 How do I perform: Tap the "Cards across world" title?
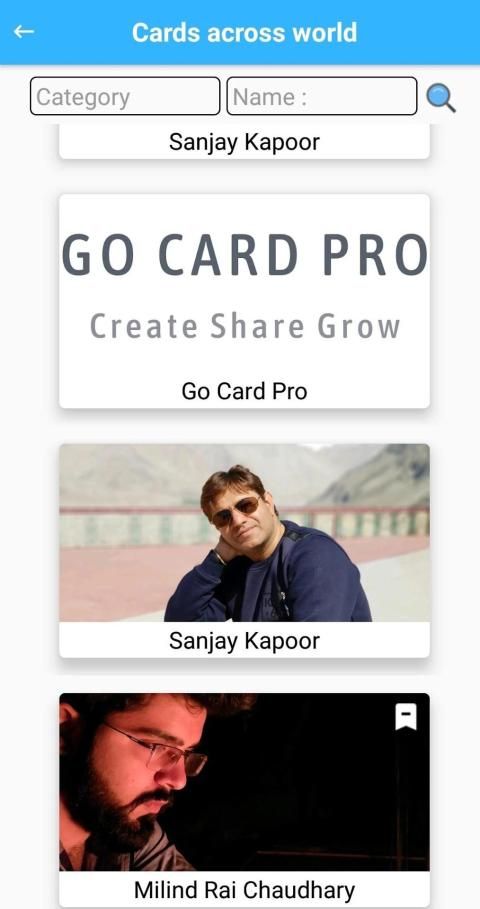tap(244, 32)
